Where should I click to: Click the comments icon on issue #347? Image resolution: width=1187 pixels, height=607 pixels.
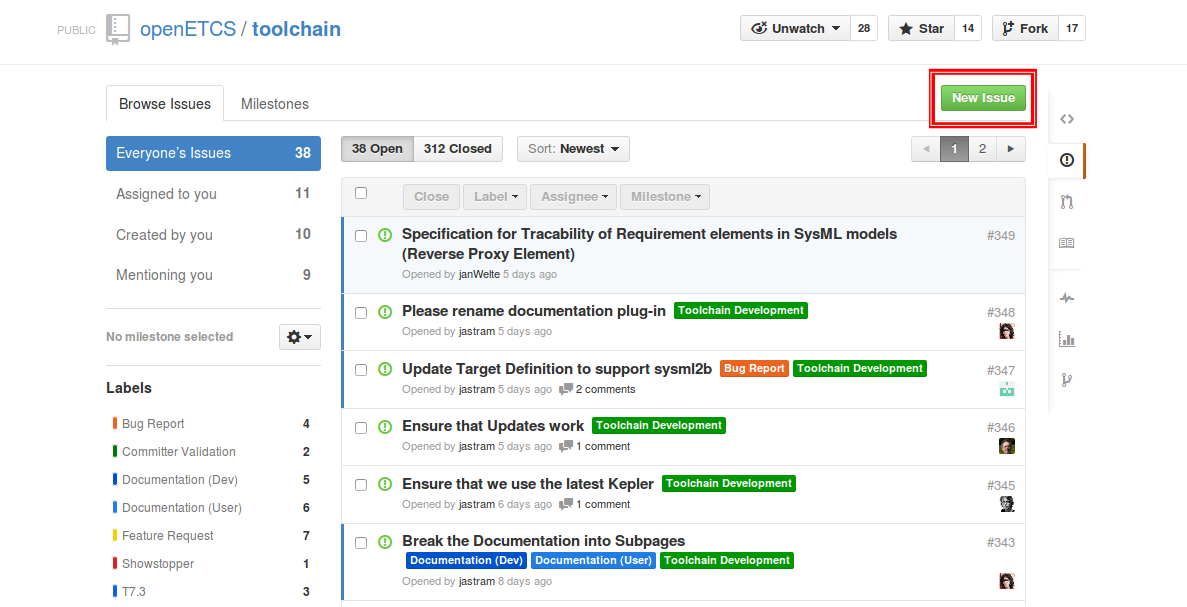tap(565, 389)
